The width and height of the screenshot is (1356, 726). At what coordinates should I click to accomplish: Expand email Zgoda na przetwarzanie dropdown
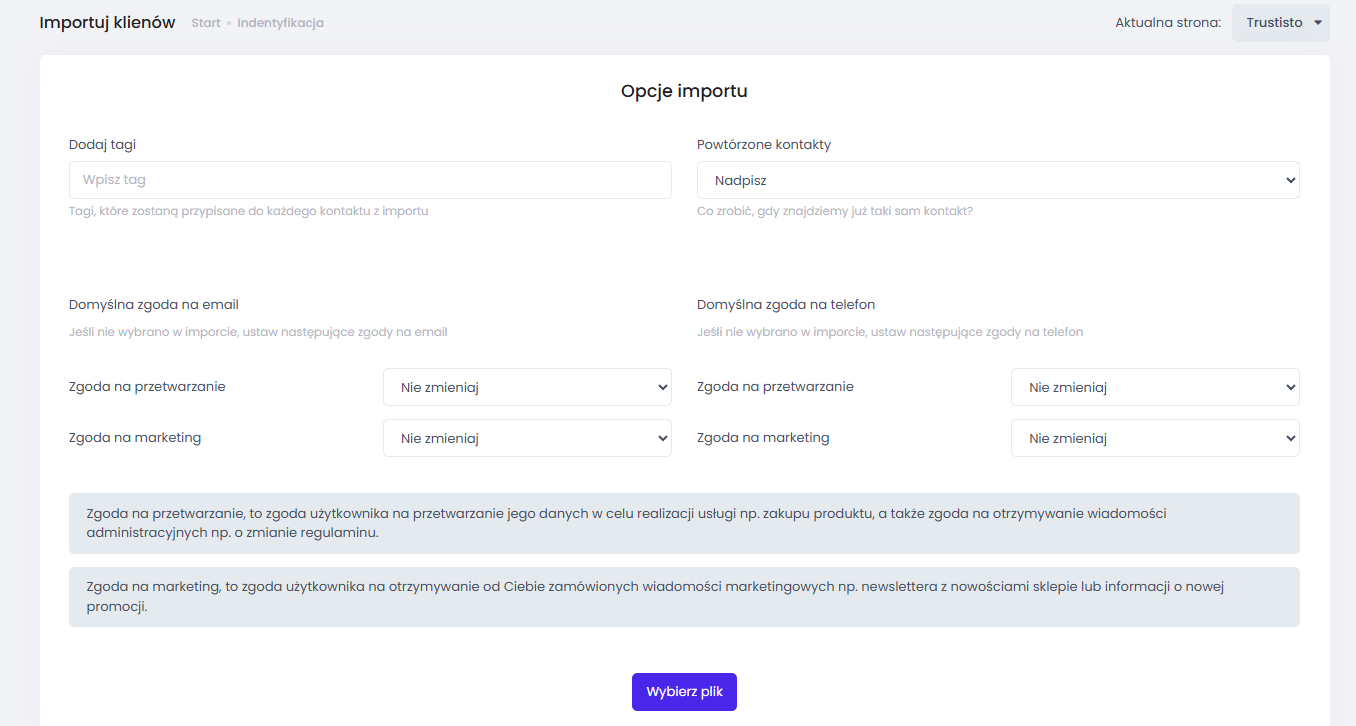(527, 387)
